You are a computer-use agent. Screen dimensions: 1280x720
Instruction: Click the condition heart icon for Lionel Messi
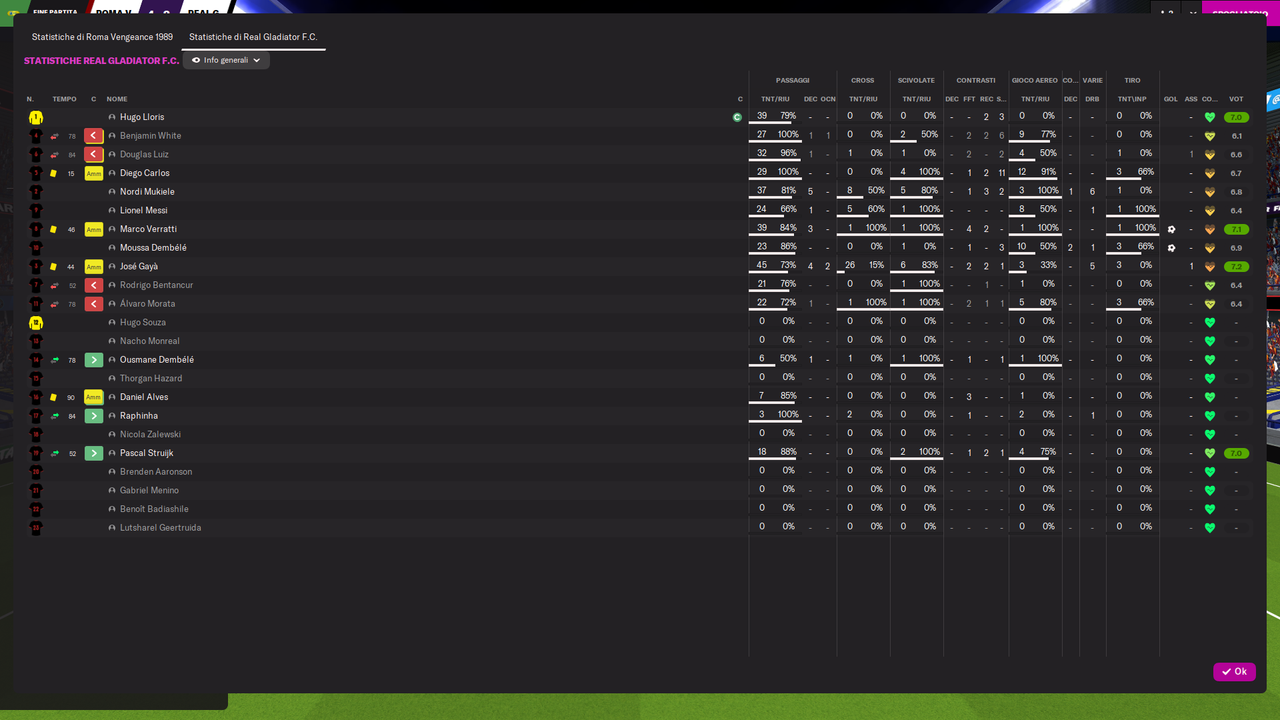(x=1210, y=211)
